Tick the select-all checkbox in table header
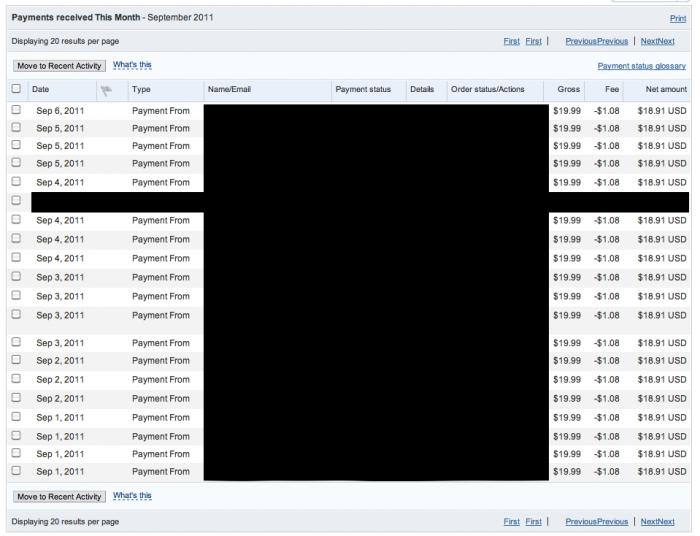 tap(15, 90)
